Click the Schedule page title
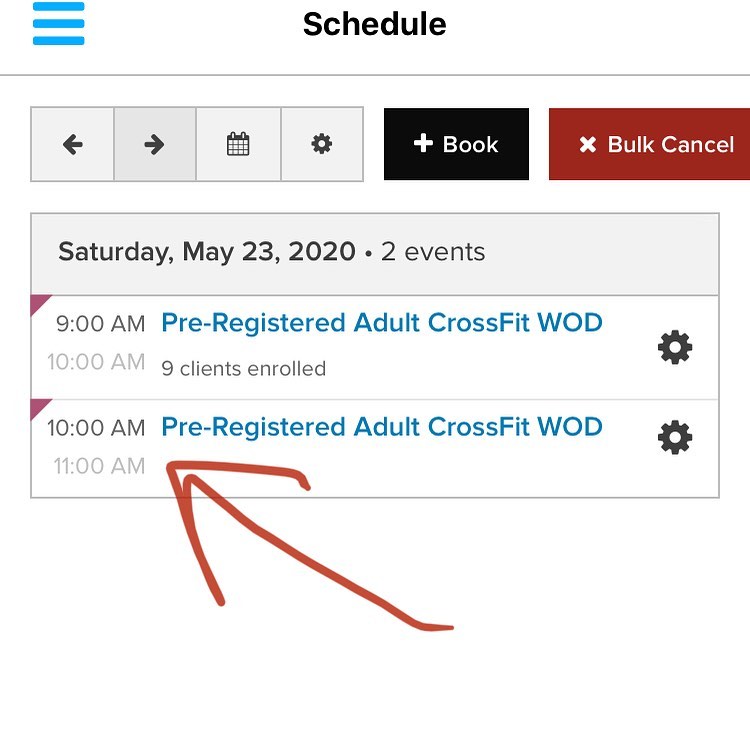Screen dimensions: 750x745 pyautogui.click(x=374, y=24)
